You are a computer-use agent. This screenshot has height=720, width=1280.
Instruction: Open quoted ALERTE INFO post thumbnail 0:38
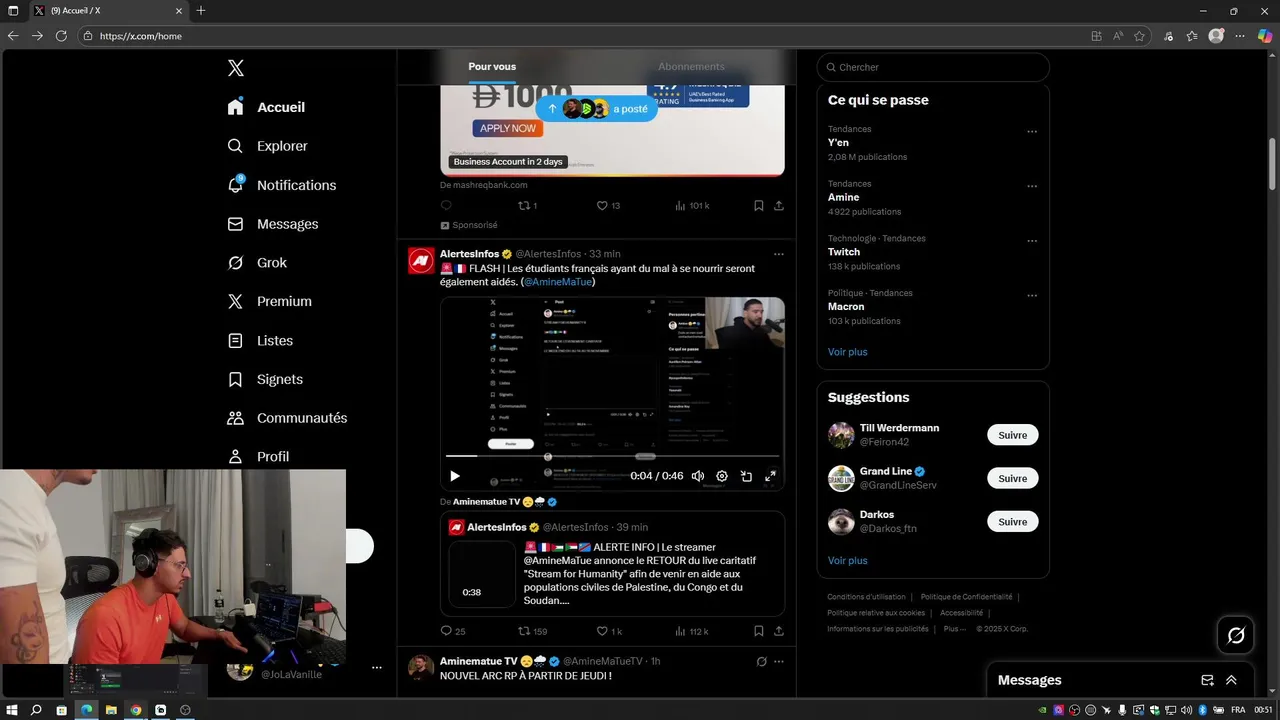484,574
